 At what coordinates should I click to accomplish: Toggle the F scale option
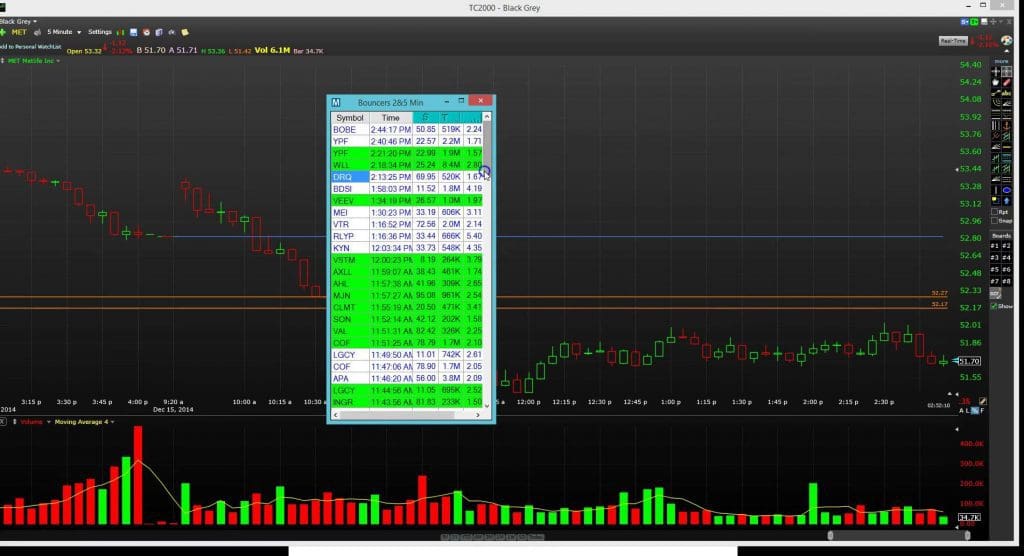(x=982, y=411)
